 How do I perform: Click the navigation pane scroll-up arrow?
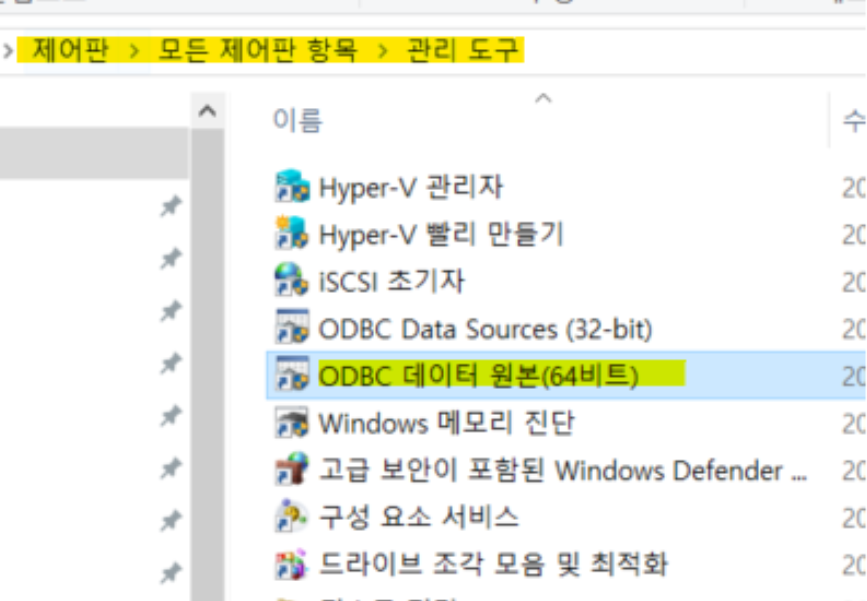207,111
